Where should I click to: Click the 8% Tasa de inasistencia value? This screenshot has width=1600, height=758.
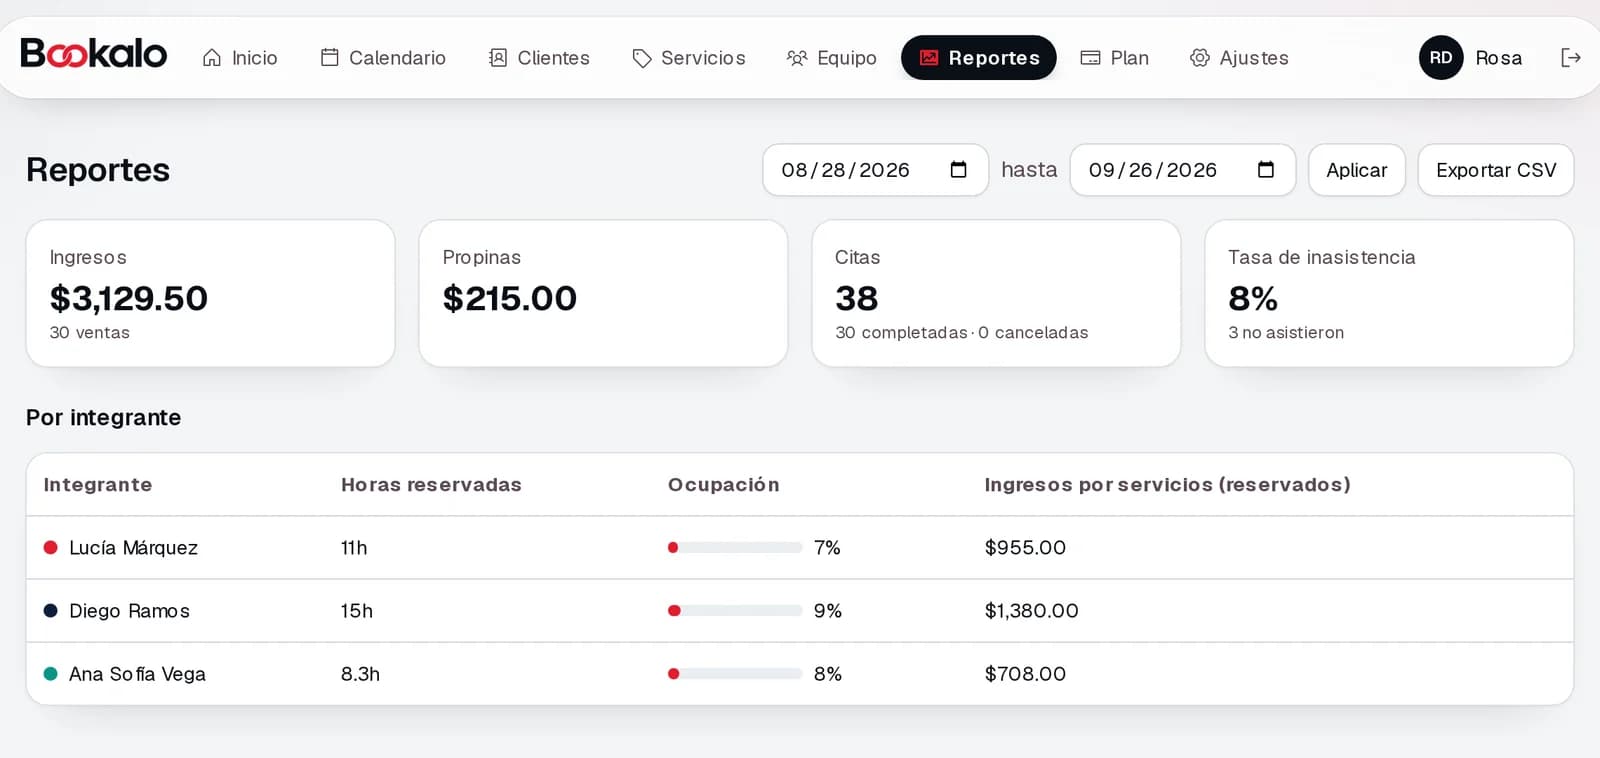coord(1253,298)
